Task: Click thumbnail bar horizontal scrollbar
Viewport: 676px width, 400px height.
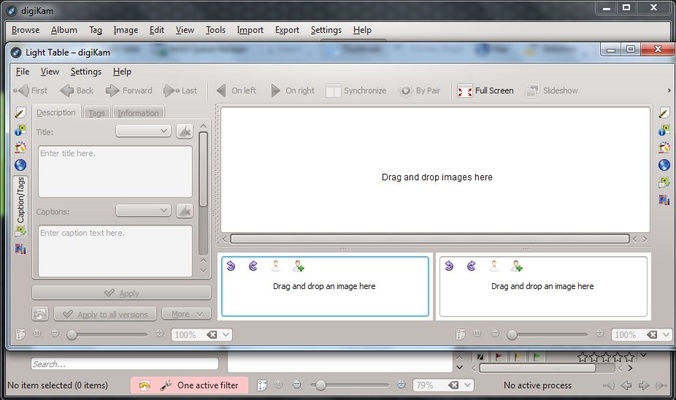Action: pyautogui.click(x=429, y=239)
